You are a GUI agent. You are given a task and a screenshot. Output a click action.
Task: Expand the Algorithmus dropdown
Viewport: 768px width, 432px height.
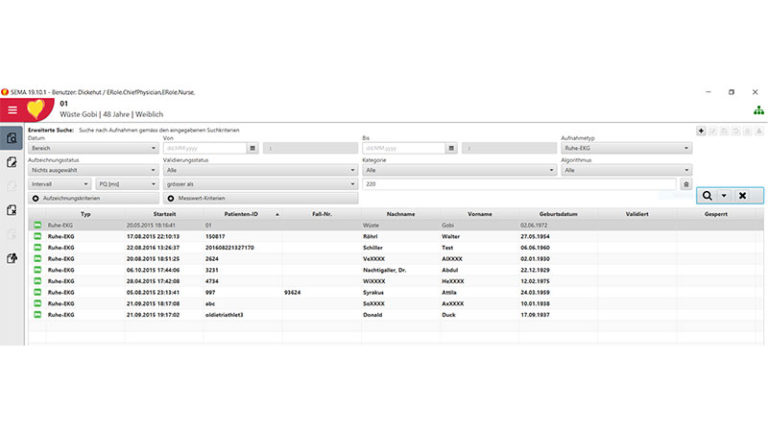625,170
